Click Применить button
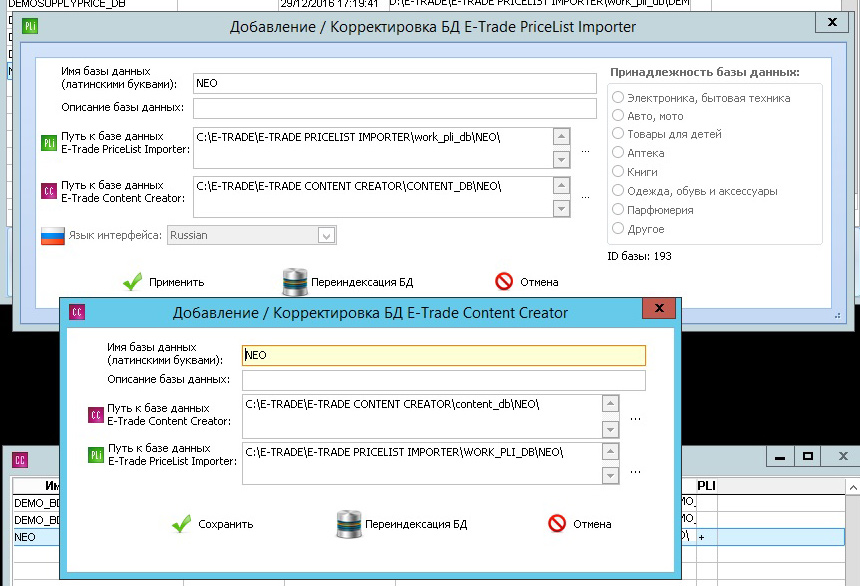The height and width of the screenshot is (586, 860). click(163, 282)
